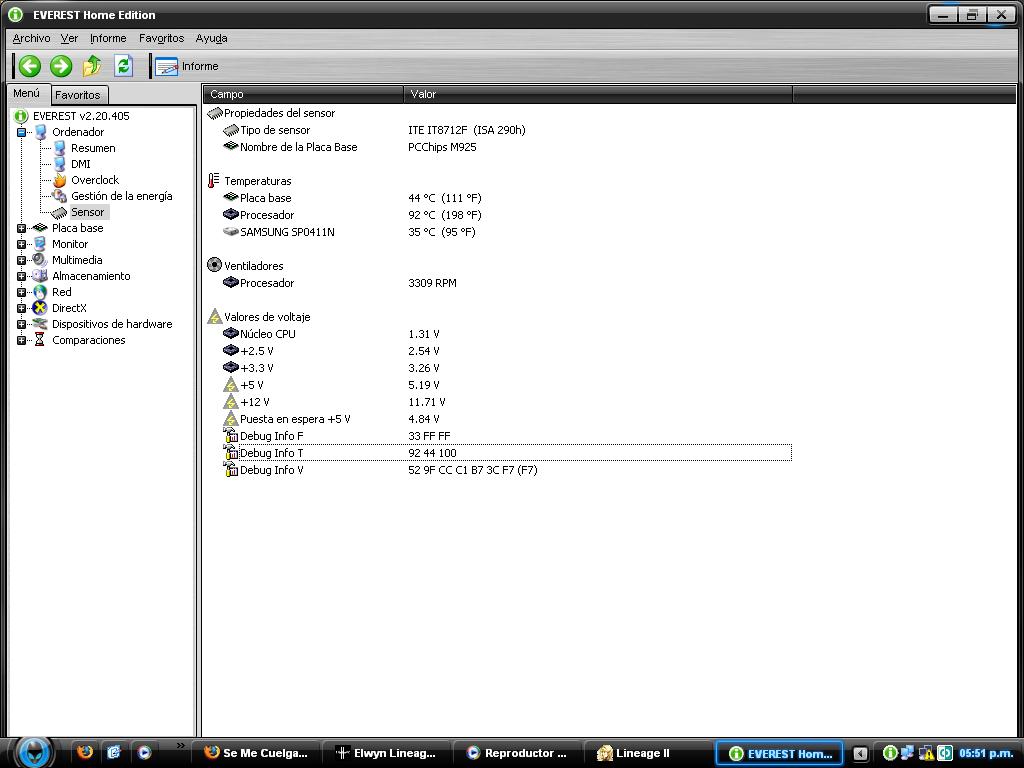Viewport: 1024px width, 768px height.
Task: Expand the Comparaciones tree node
Action: [21, 340]
